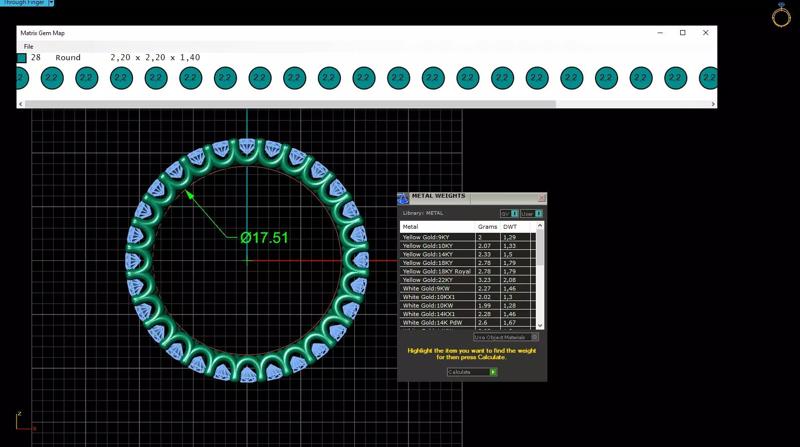800x447 pixels.
Task: Click the Metal column header
Action: (x=437, y=227)
